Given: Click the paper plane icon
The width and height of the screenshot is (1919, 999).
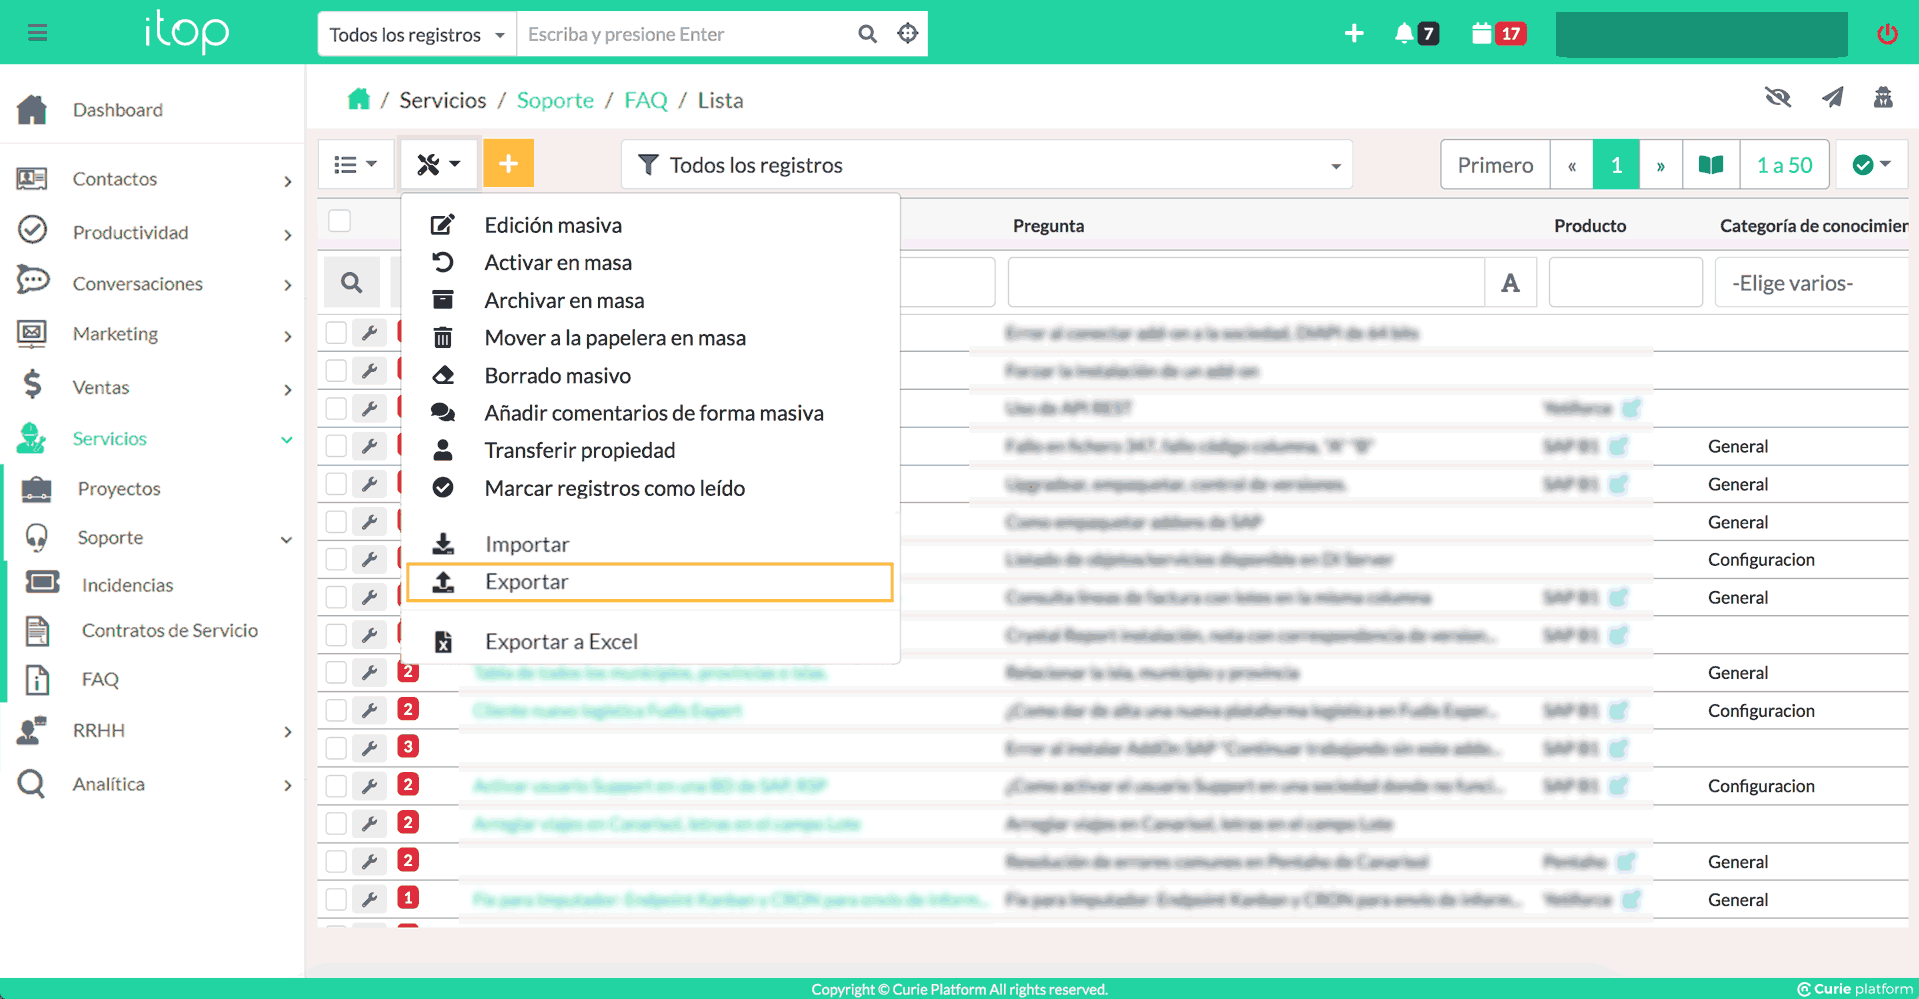Looking at the screenshot, I should coord(1832,98).
